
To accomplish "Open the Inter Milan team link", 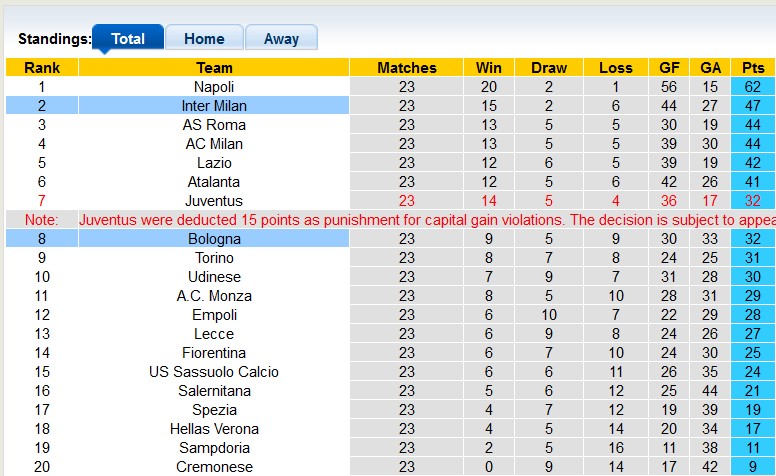I will tap(214, 106).
